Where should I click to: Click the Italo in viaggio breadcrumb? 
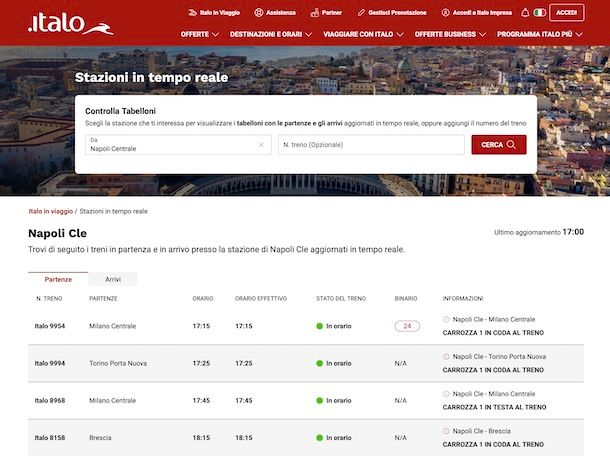(x=51, y=211)
